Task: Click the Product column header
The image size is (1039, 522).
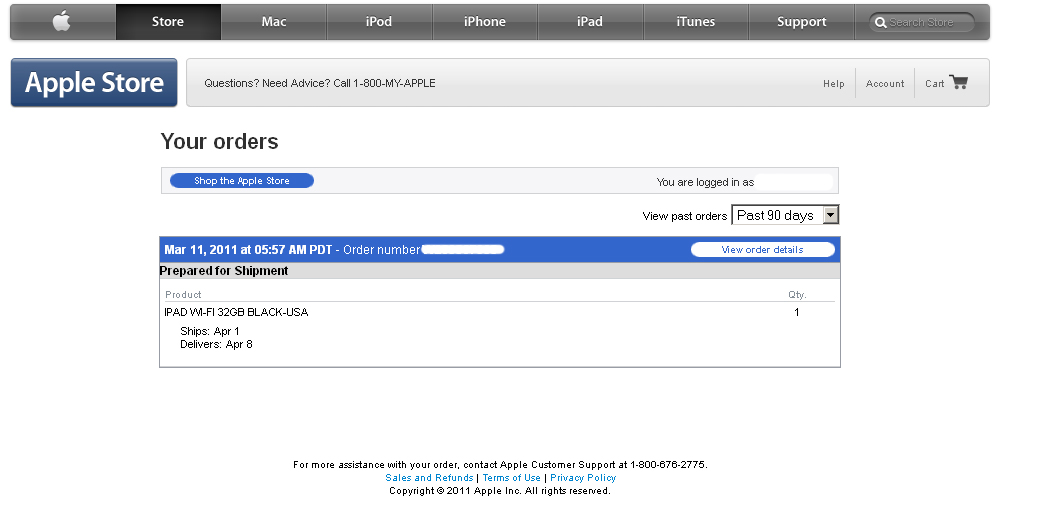Action: [x=184, y=295]
